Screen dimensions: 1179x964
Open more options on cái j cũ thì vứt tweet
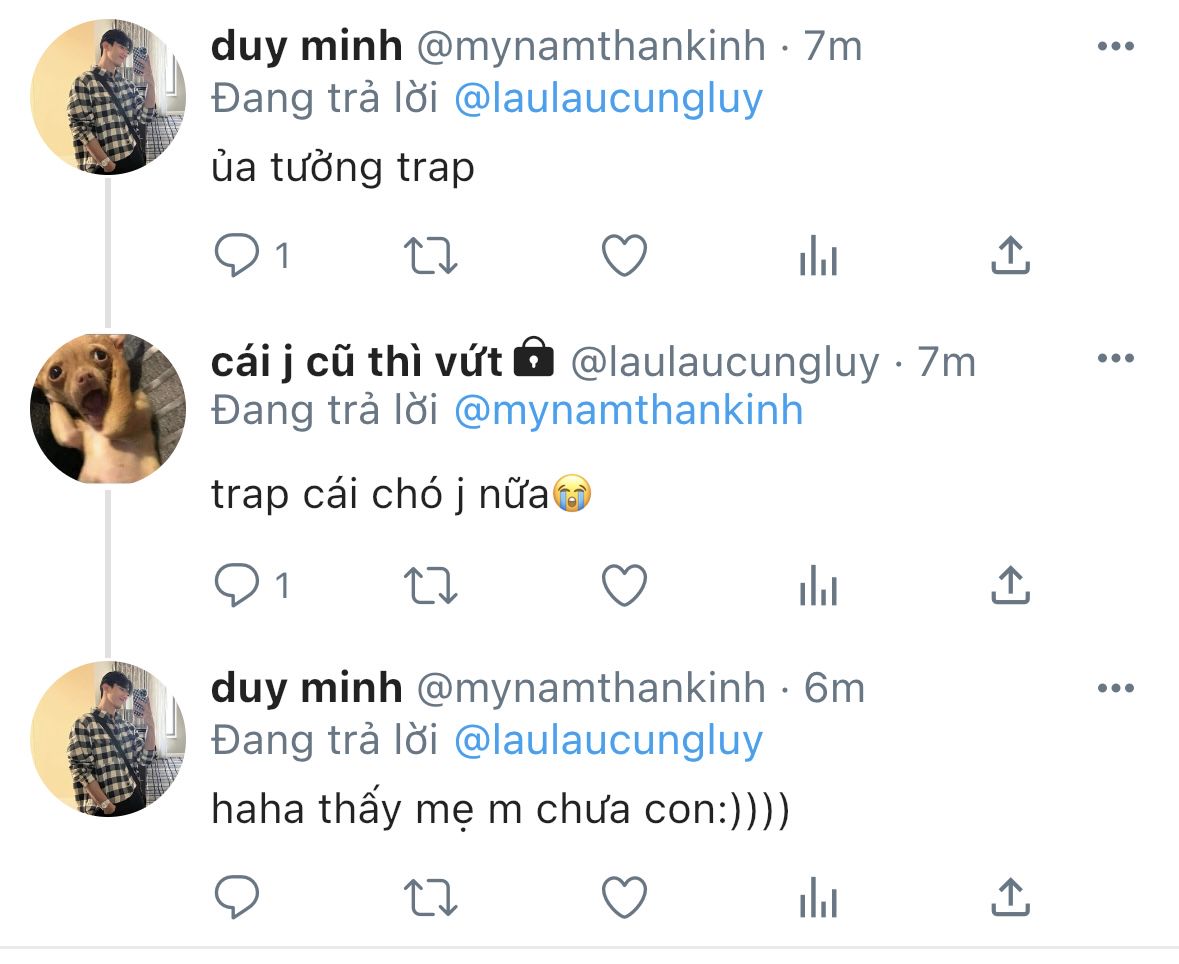(1116, 358)
